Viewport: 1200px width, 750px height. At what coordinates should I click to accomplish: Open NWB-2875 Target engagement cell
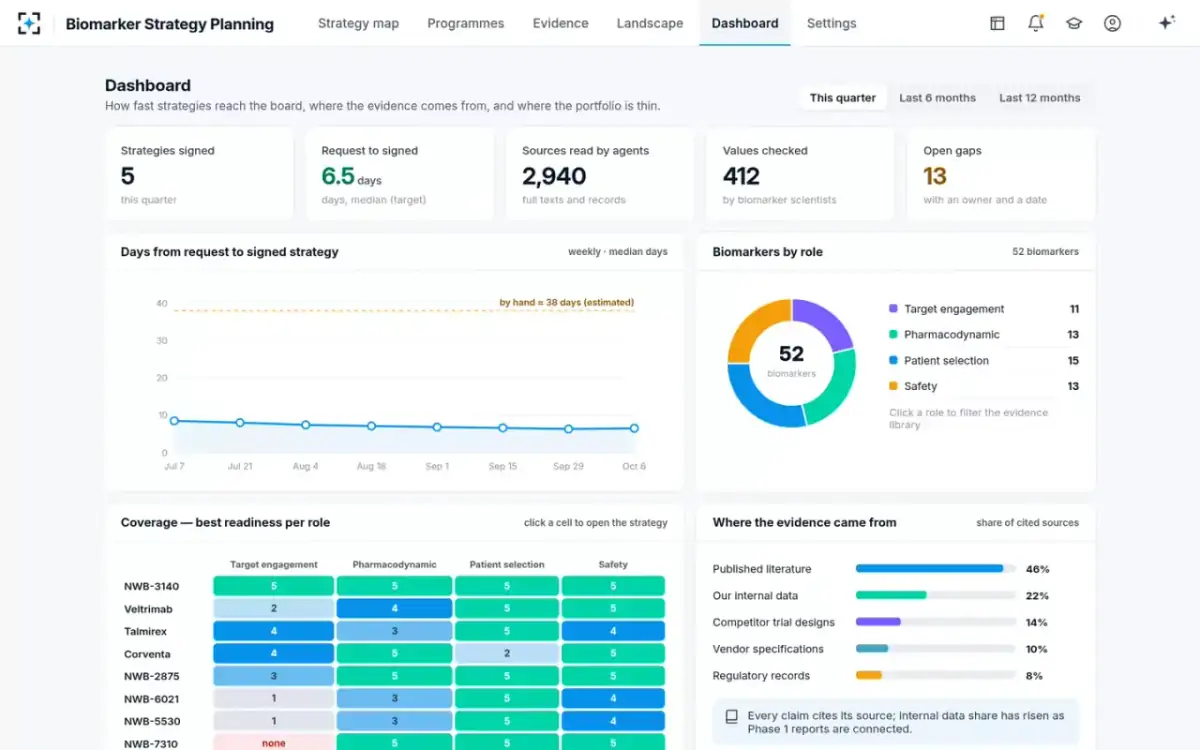click(x=274, y=676)
